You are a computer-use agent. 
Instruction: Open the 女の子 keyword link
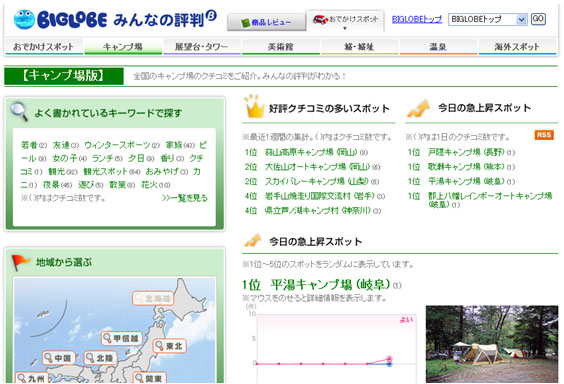65,158
